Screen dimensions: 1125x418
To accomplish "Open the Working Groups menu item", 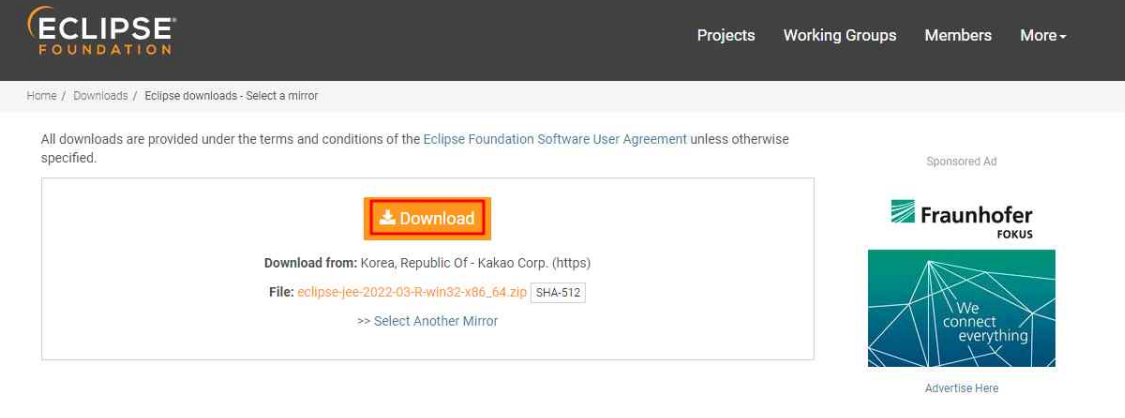I will [x=839, y=35].
